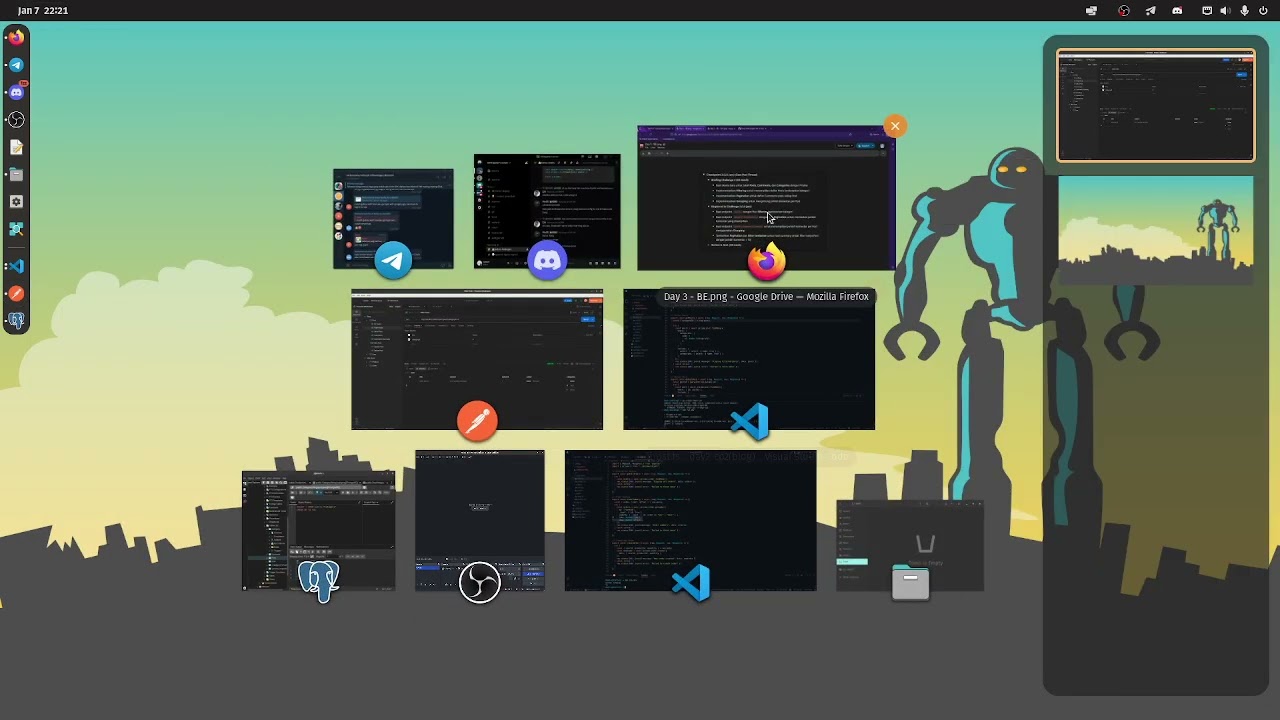Launch OBS Studio from the dock
The image size is (1280, 720).
(16, 120)
